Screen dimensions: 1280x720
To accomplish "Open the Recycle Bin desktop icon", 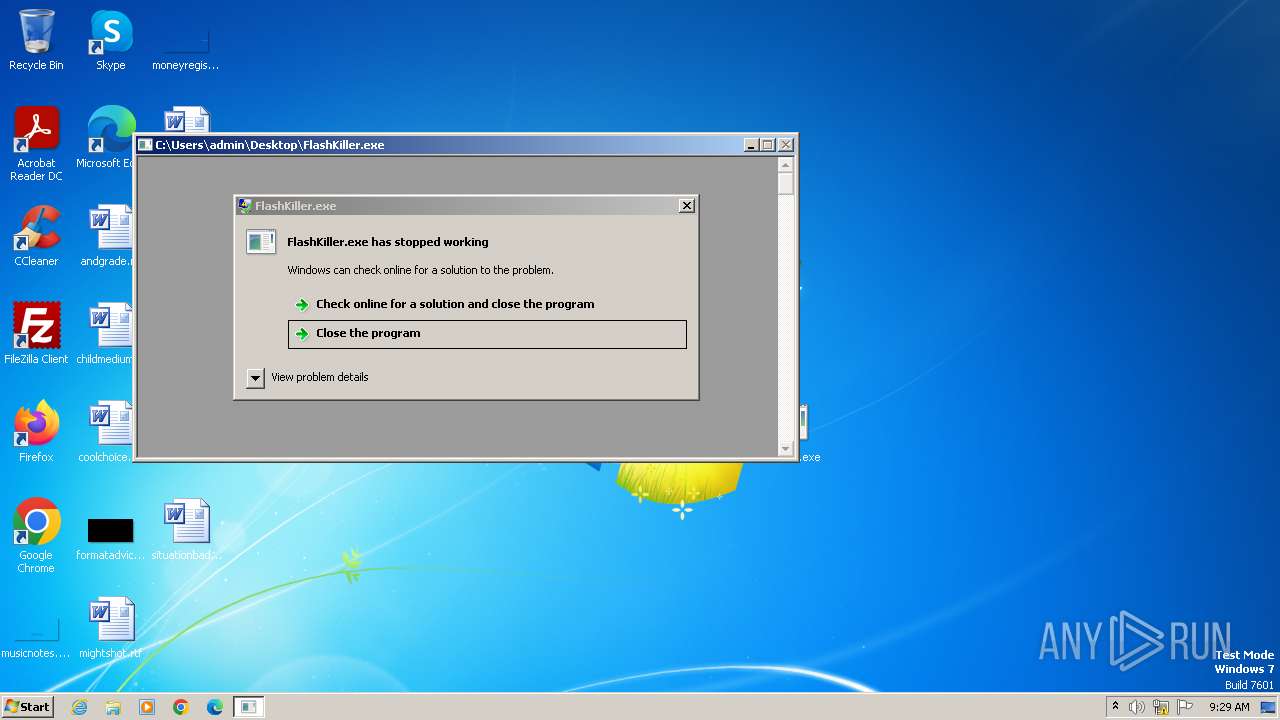I will (36, 40).
